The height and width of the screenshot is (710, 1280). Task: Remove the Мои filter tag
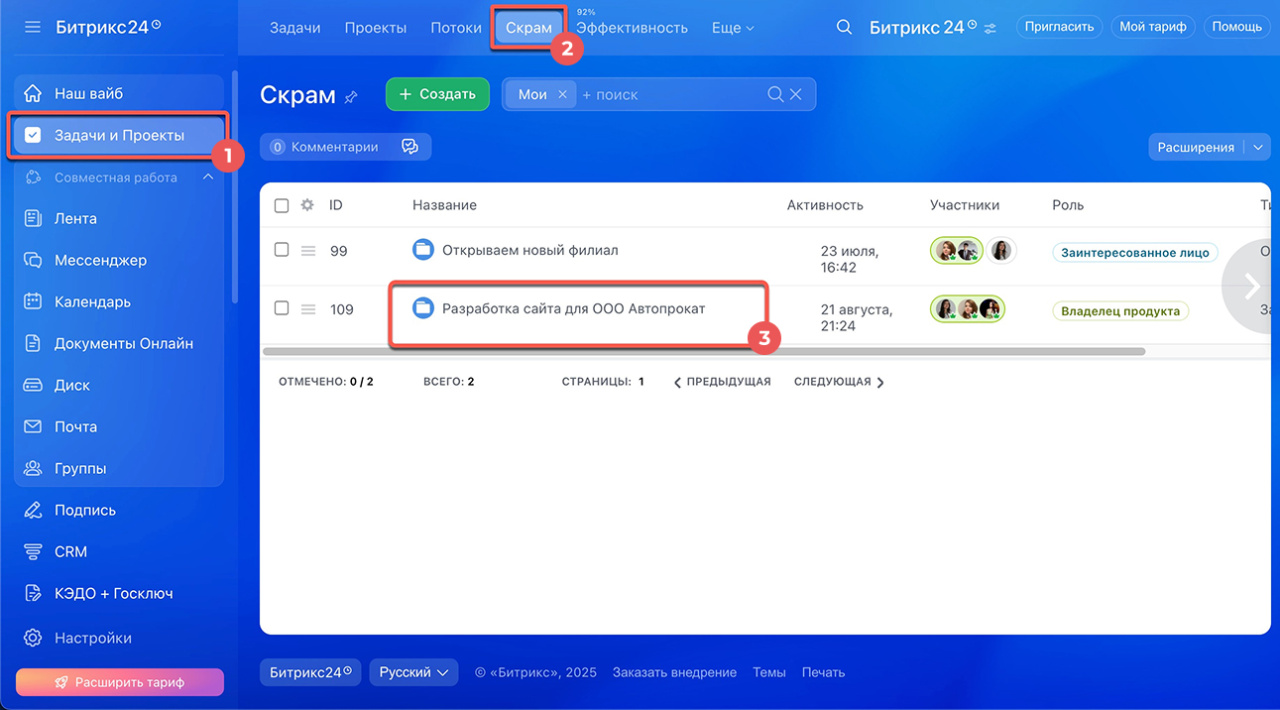[x=562, y=94]
